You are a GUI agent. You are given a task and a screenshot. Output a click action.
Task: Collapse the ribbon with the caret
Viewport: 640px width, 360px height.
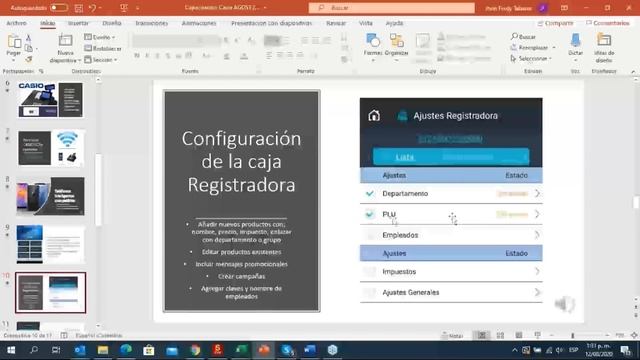click(633, 71)
